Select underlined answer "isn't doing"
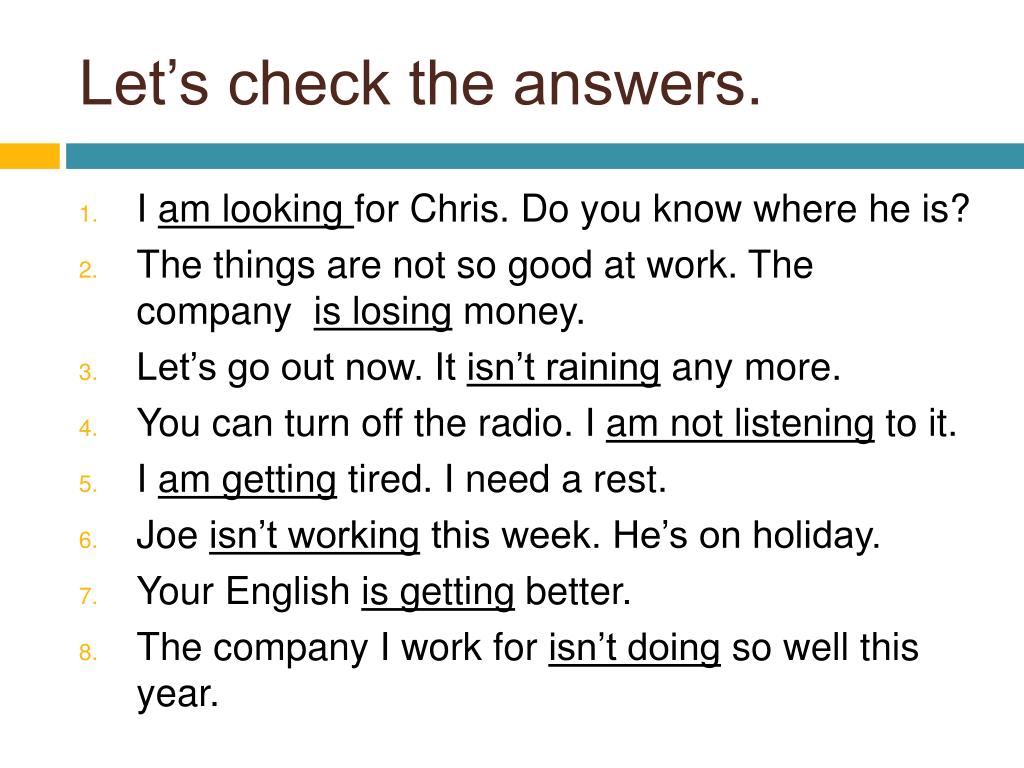The image size is (1024, 768). (x=634, y=648)
